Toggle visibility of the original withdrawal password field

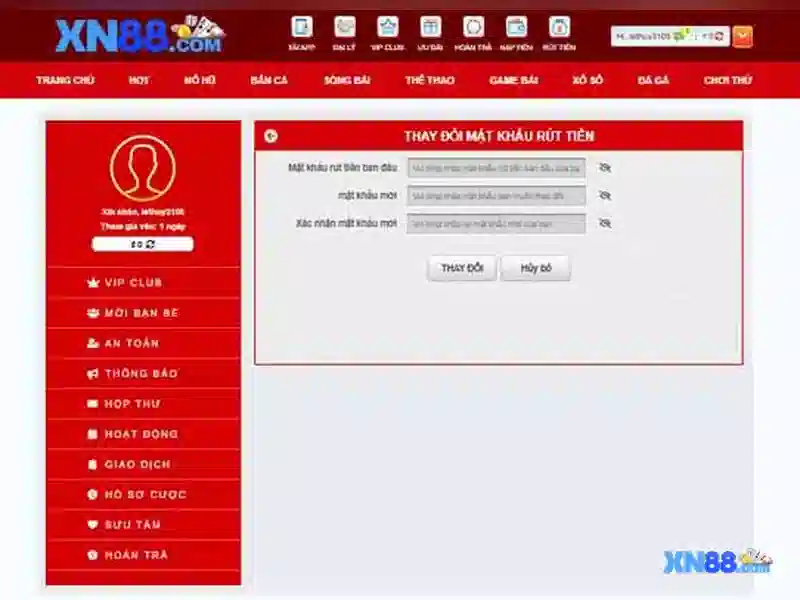(604, 167)
